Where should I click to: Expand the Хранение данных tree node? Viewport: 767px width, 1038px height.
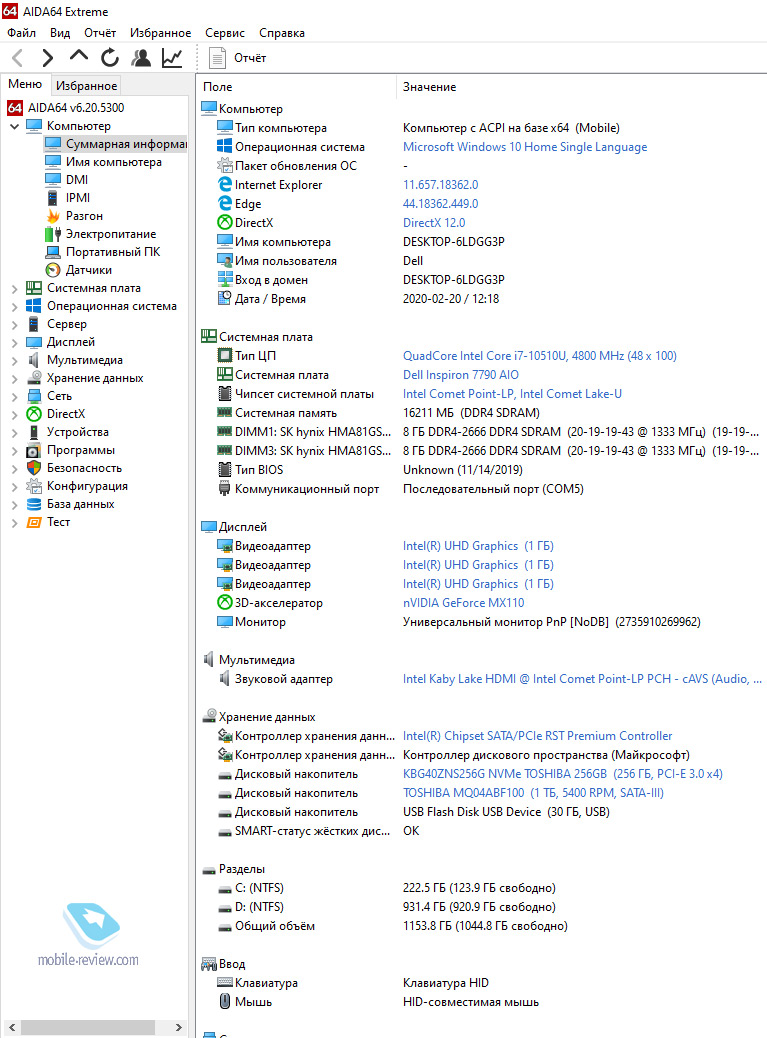click(x=15, y=379)
